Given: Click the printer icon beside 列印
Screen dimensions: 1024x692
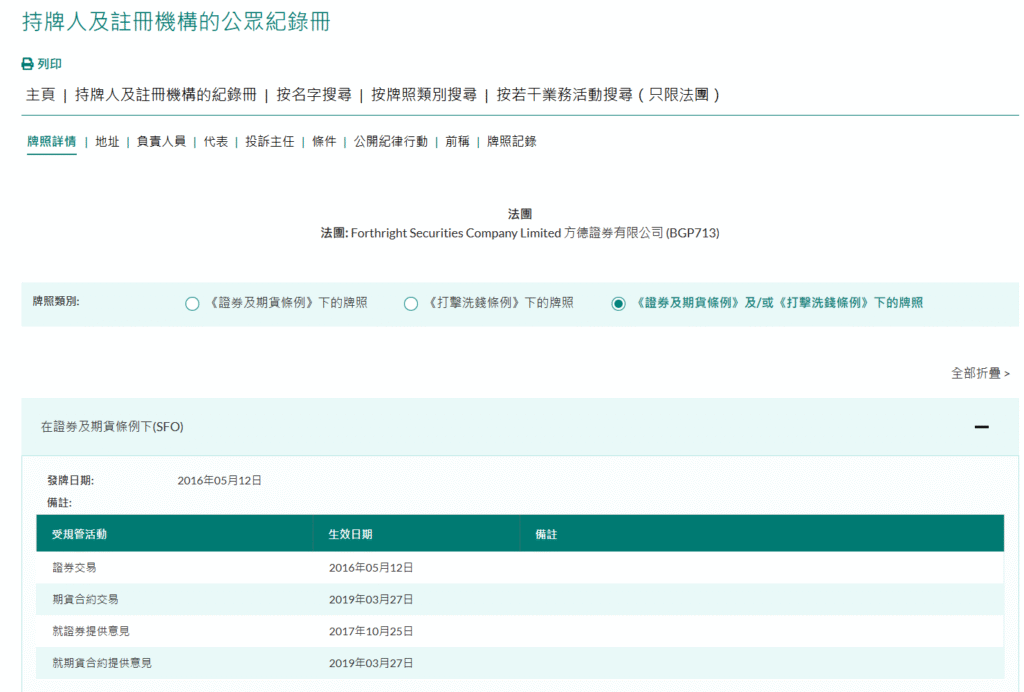Looking at the screenshot, I should click(x=28, y=64).
